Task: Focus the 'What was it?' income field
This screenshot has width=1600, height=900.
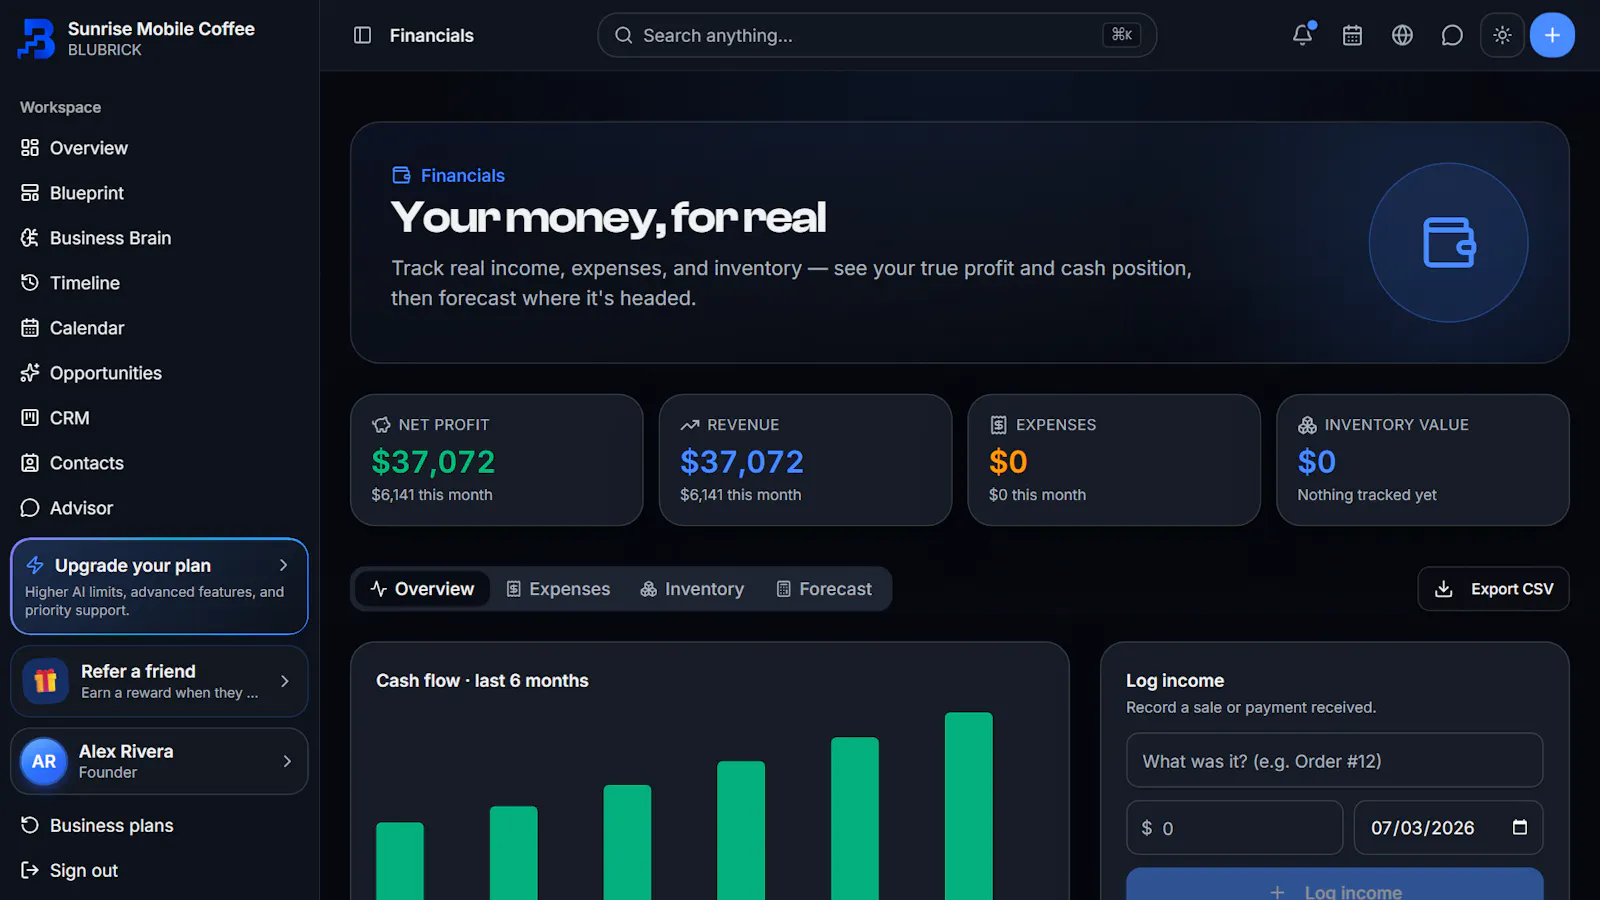Action: coord(1334,761)
